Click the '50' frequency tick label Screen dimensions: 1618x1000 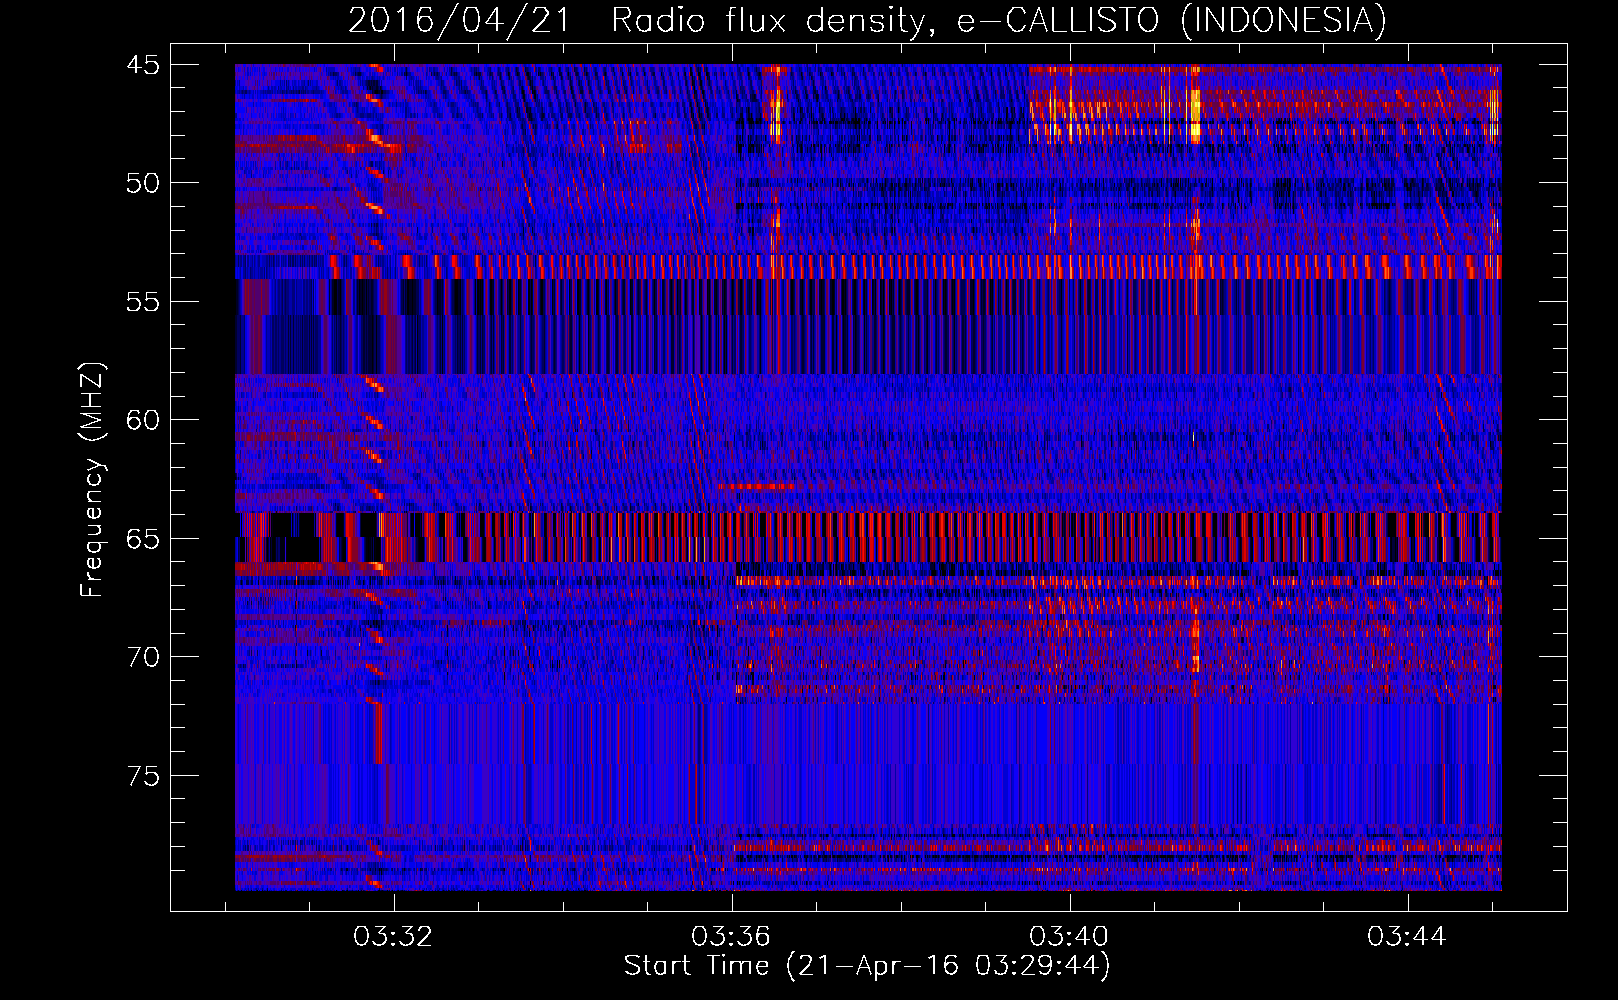(142, 183)
